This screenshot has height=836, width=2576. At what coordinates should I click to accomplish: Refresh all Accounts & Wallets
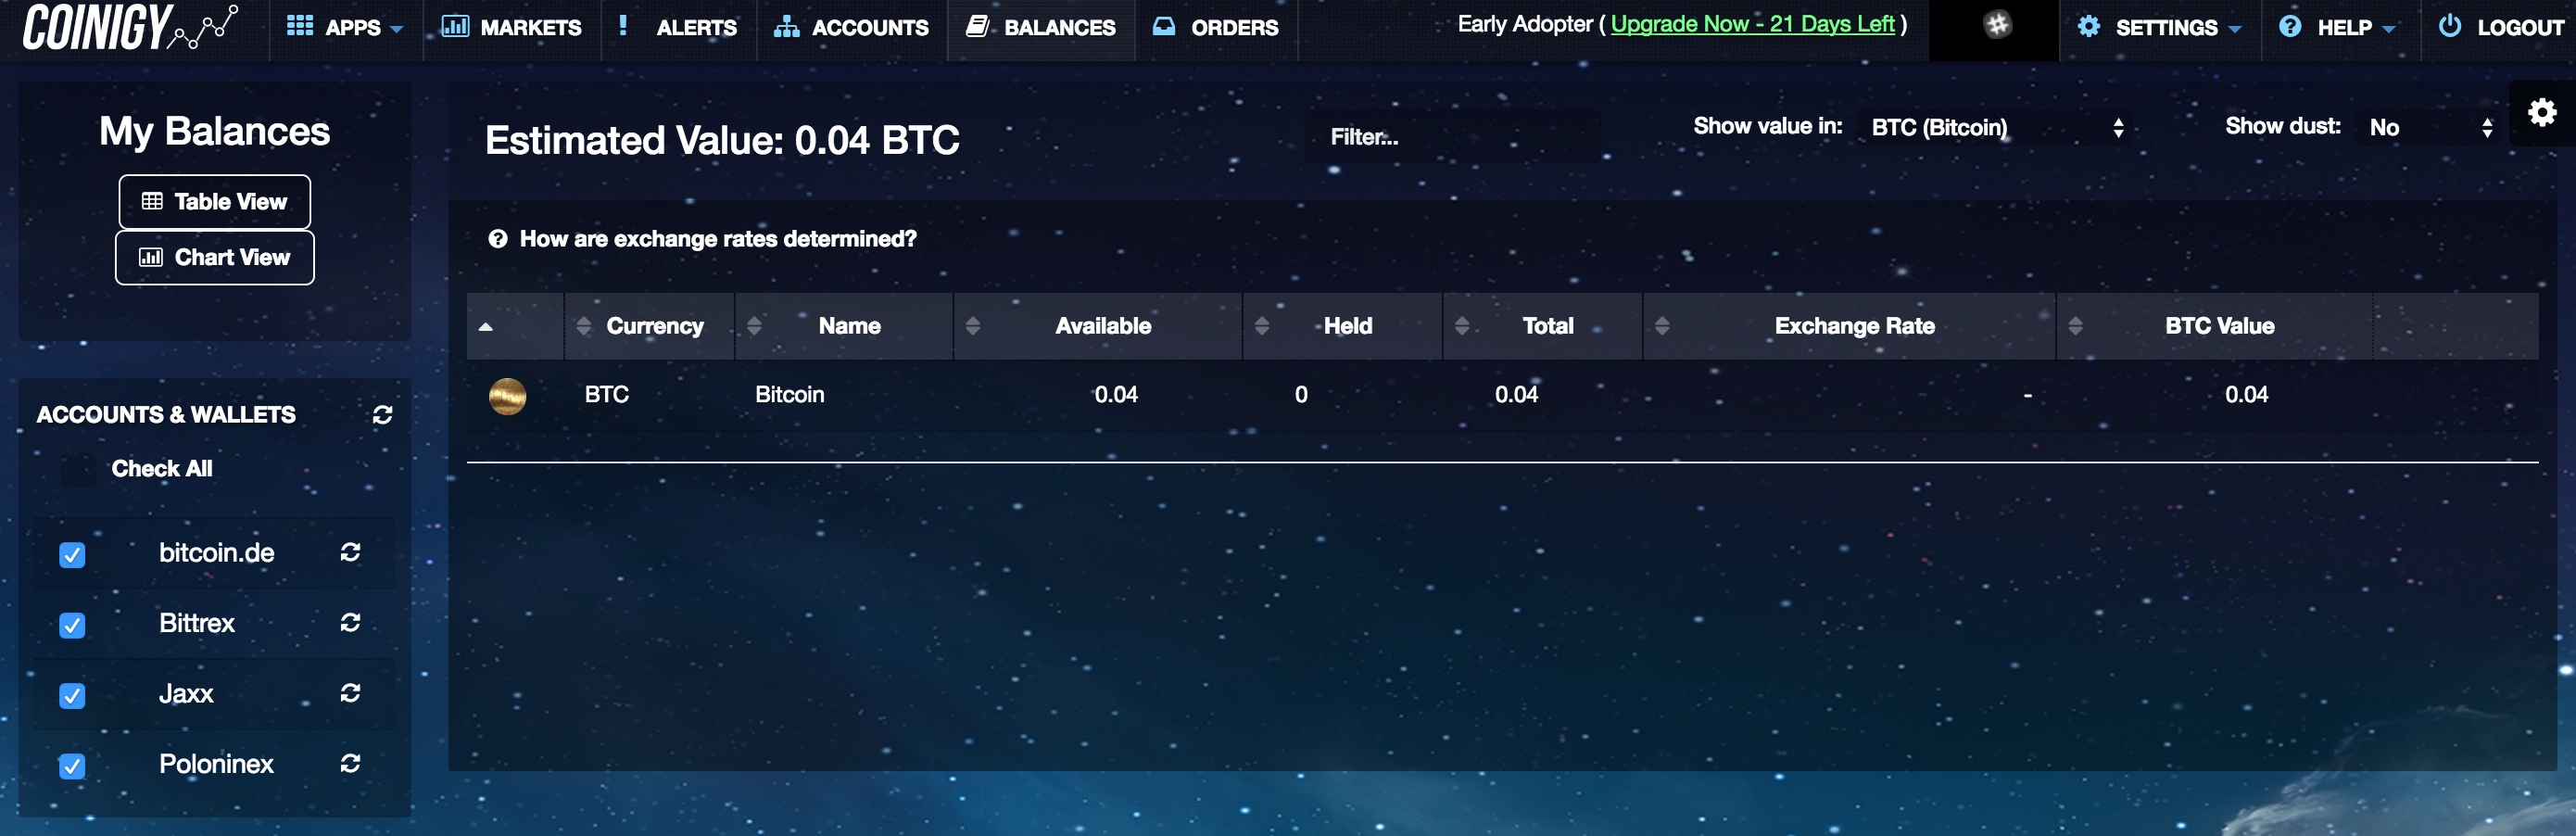coord(382,415)
